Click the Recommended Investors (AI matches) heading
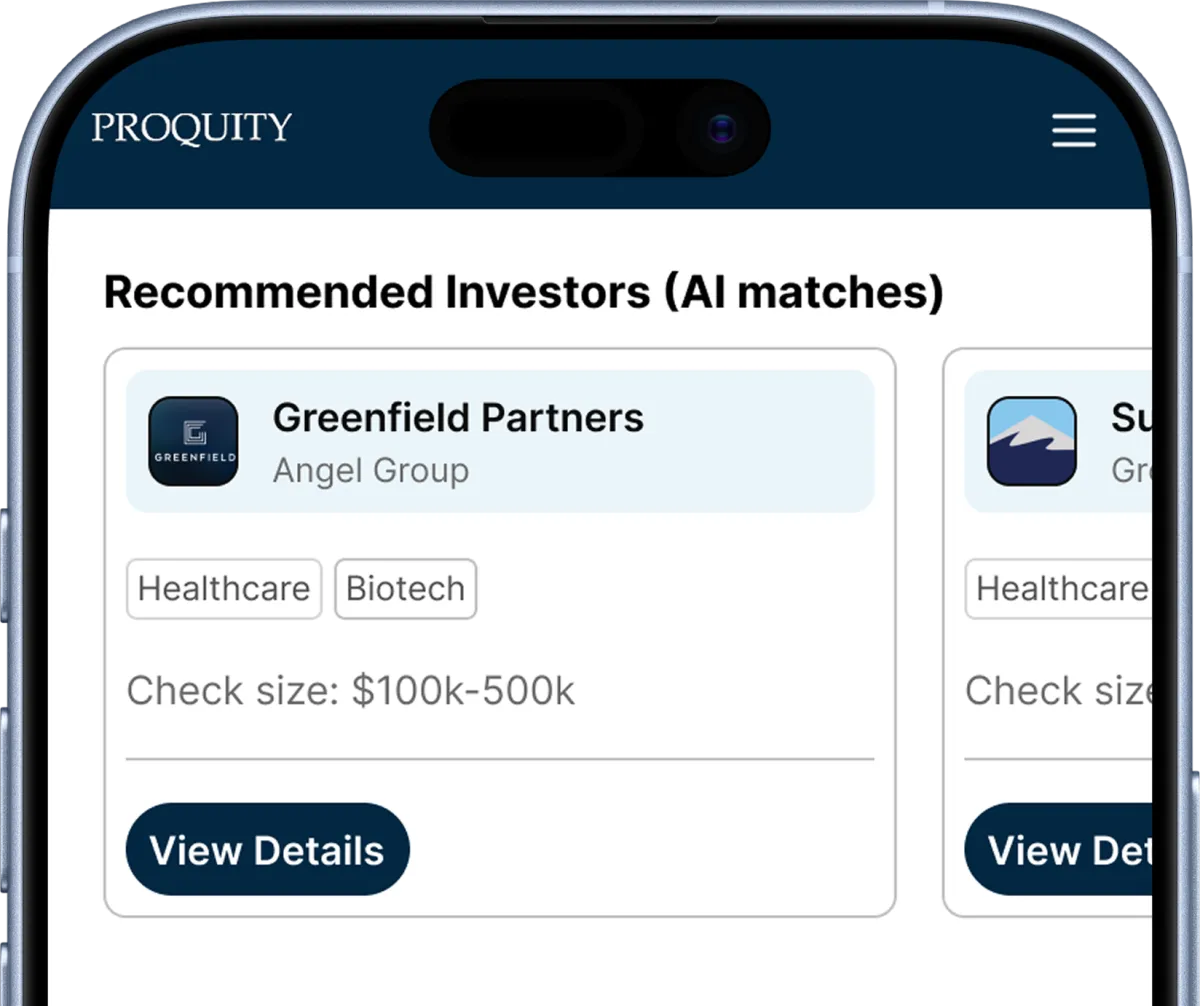This screenshot has height=1006, width=1200. point(524,292)
